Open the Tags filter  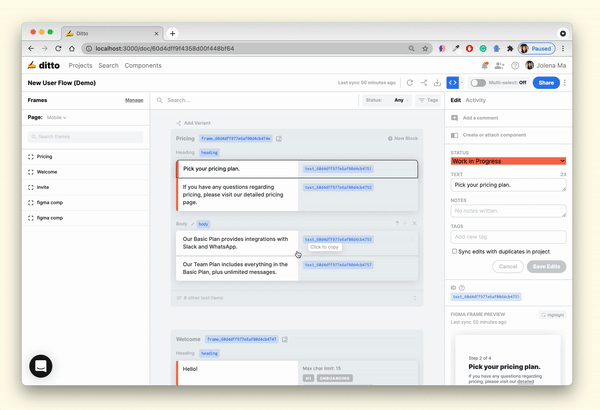coord(428,100)
